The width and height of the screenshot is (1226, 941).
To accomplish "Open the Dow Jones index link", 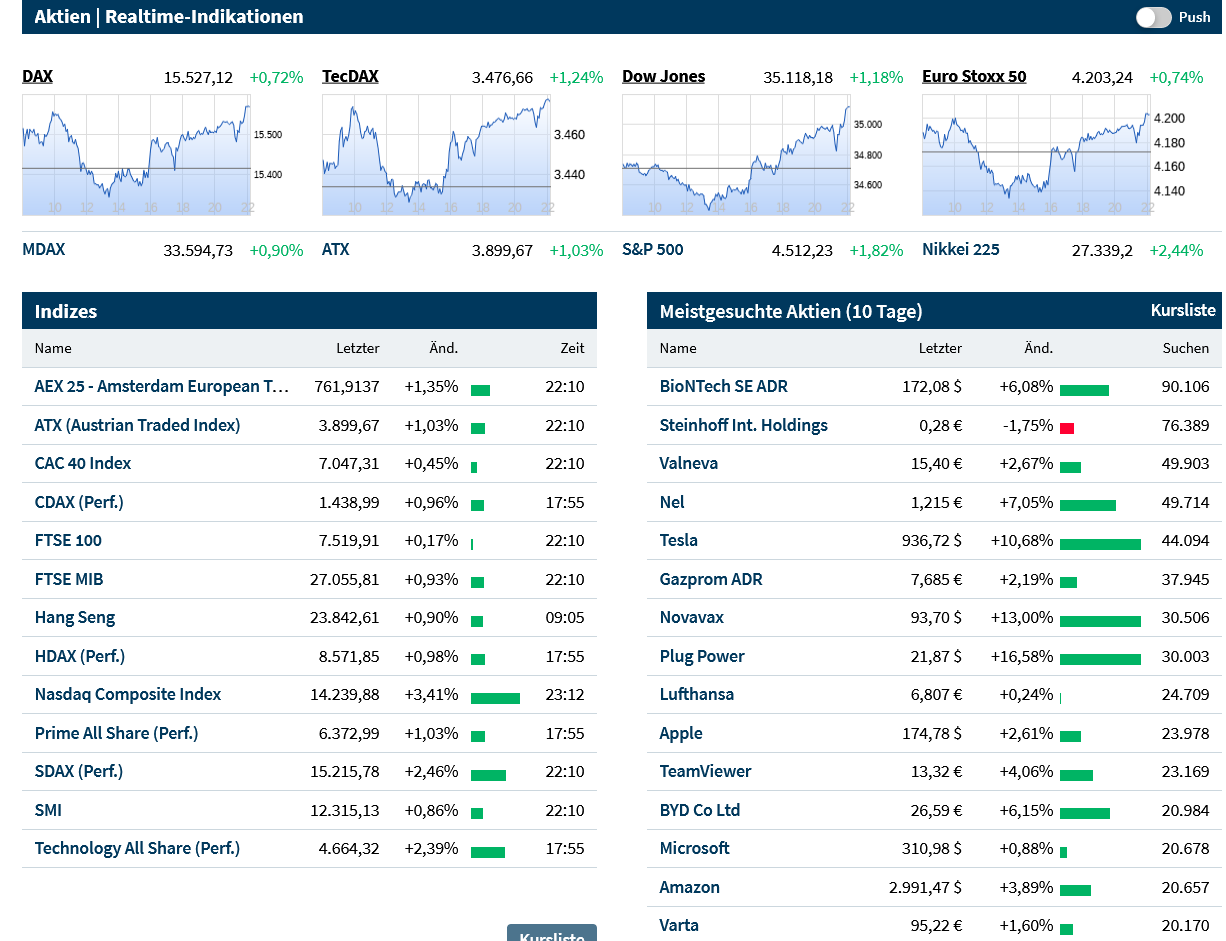I will [663, 77].
